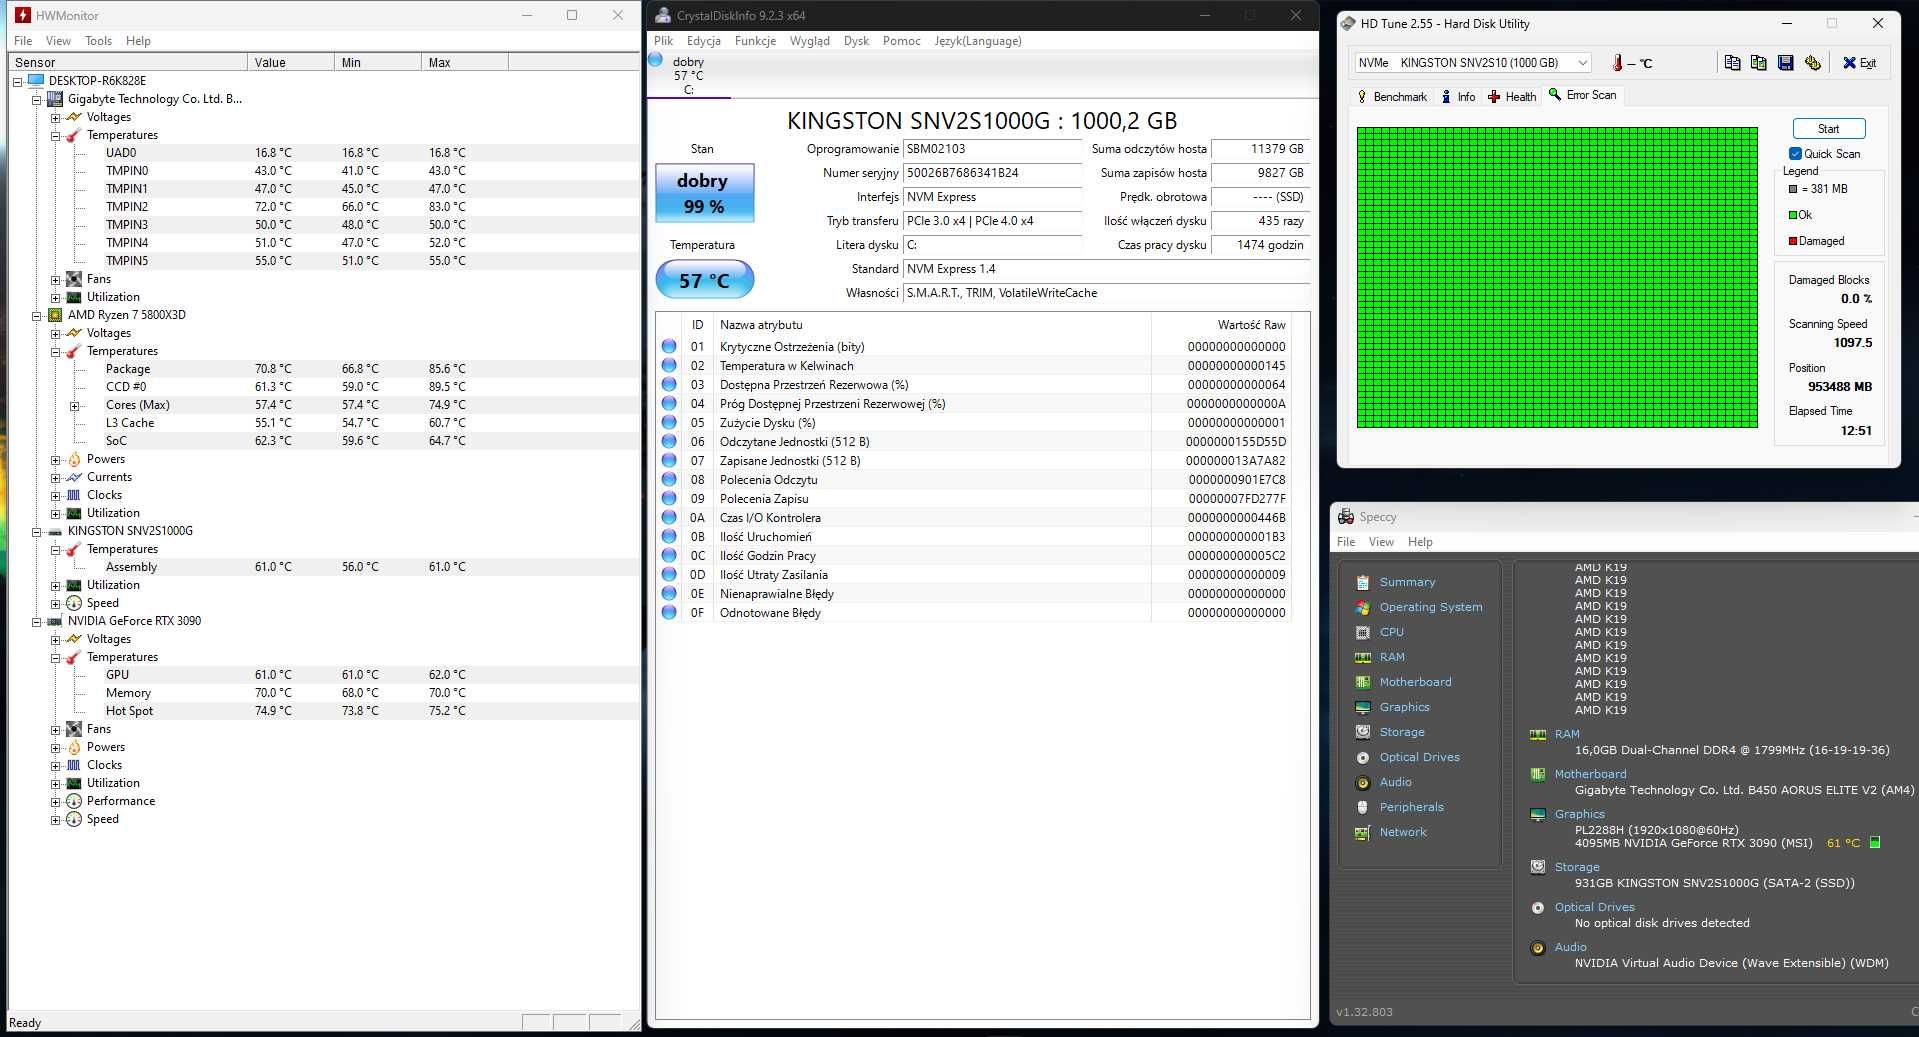Click the Max column header in HWMonitor

click(x=465, y=62)
